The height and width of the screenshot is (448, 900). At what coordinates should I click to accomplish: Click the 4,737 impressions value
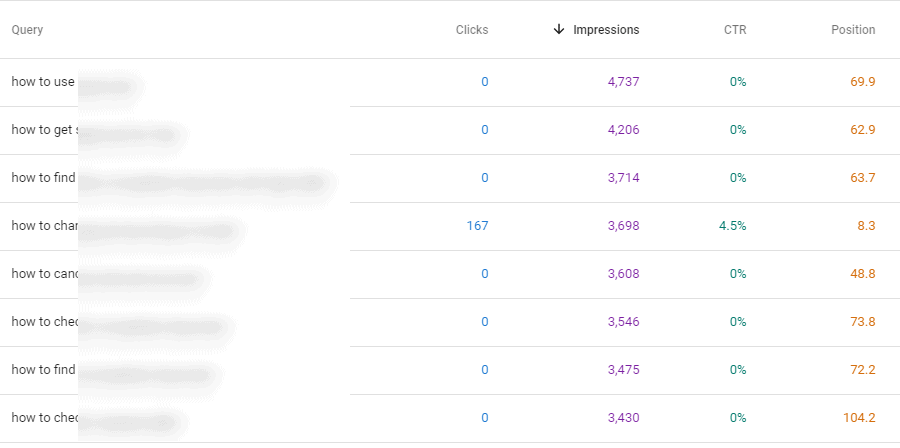[x=623, y=82]
